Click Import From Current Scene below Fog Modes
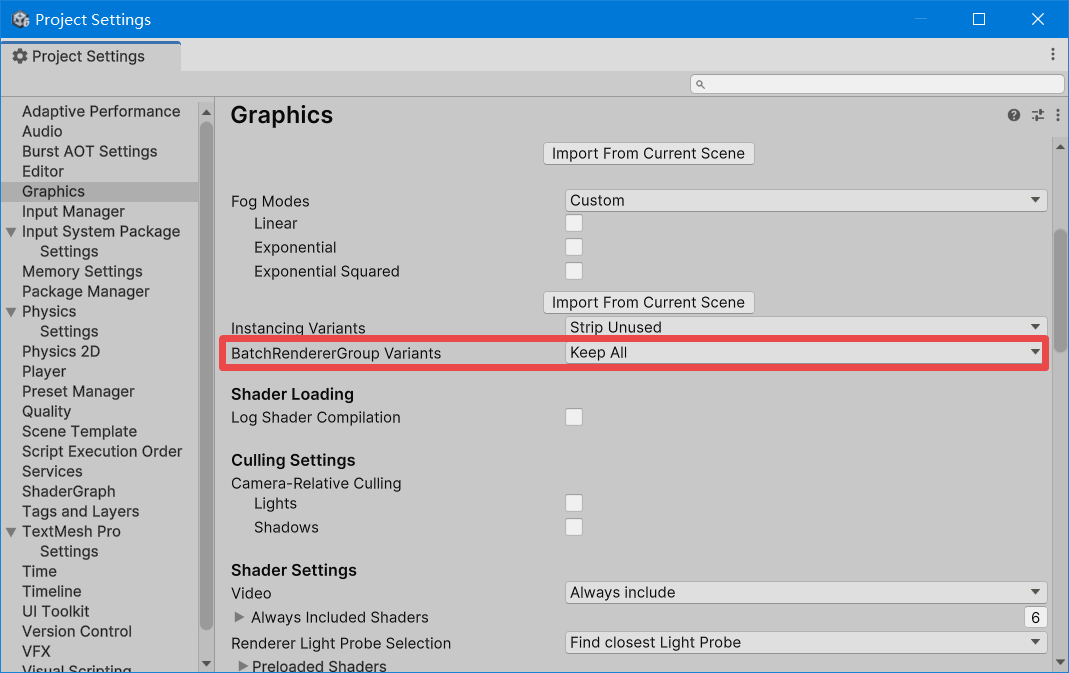The height and width of the screenshot is (673, 1069). [x=648, y=302]
